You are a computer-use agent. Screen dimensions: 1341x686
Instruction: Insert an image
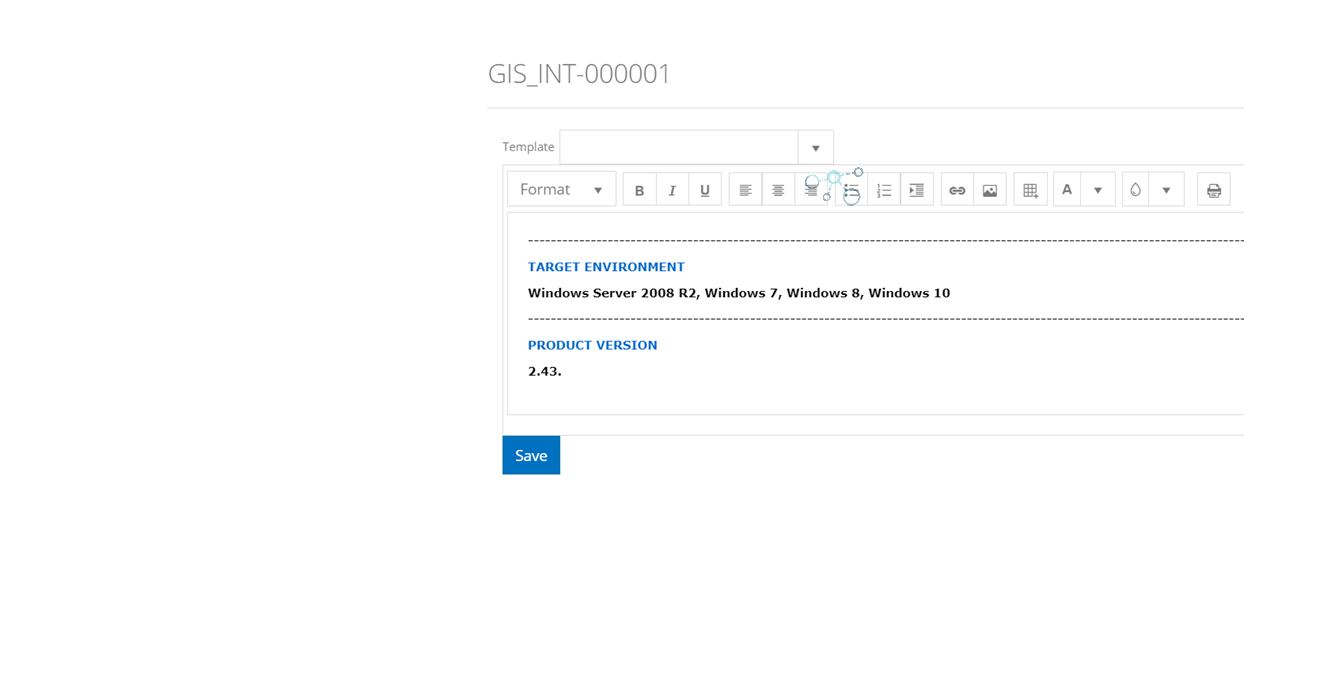click(x=990, y=190)
